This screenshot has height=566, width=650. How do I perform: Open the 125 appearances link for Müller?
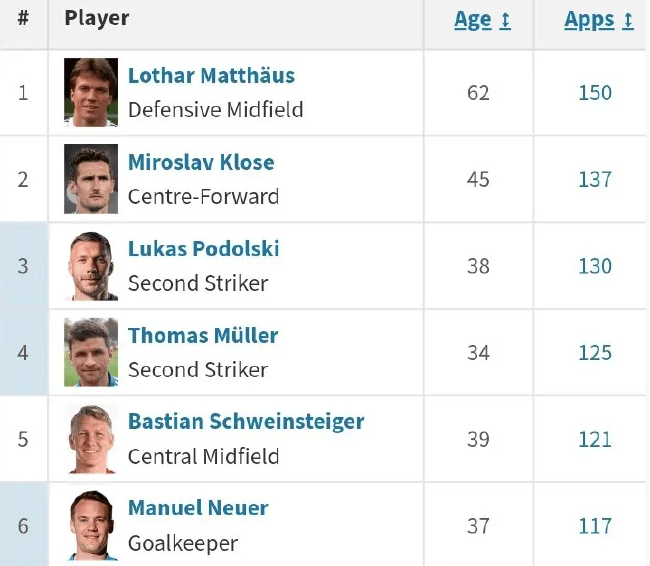595,352
